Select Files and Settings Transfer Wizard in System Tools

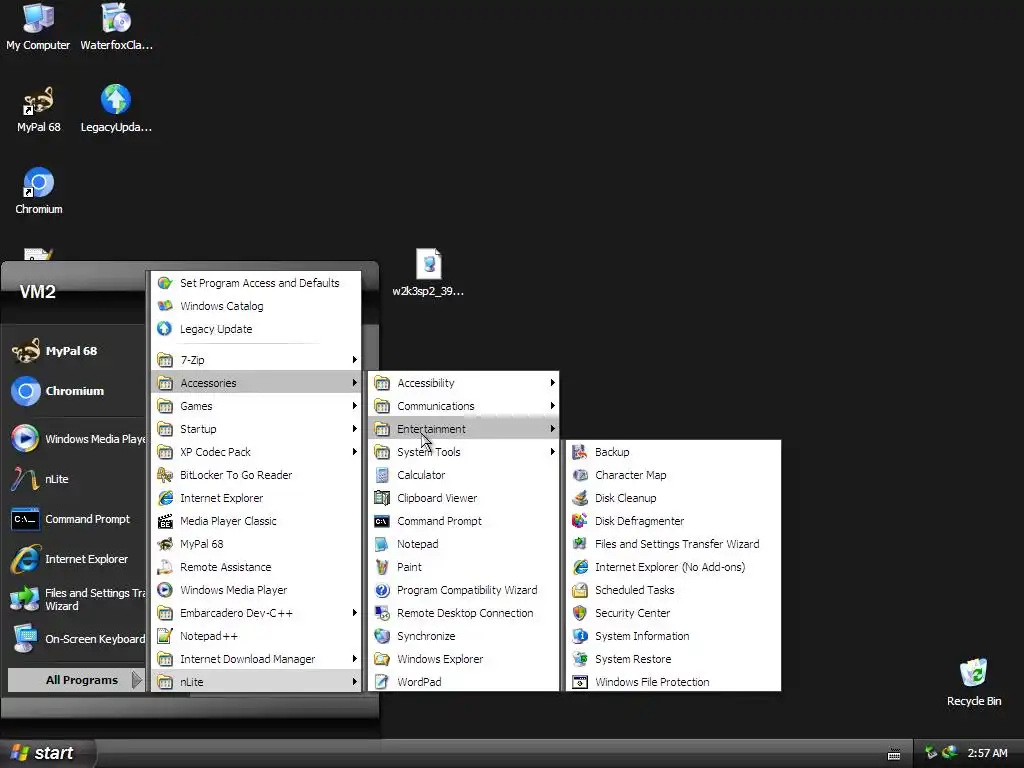pyautogui.click(x=673, y=544)
